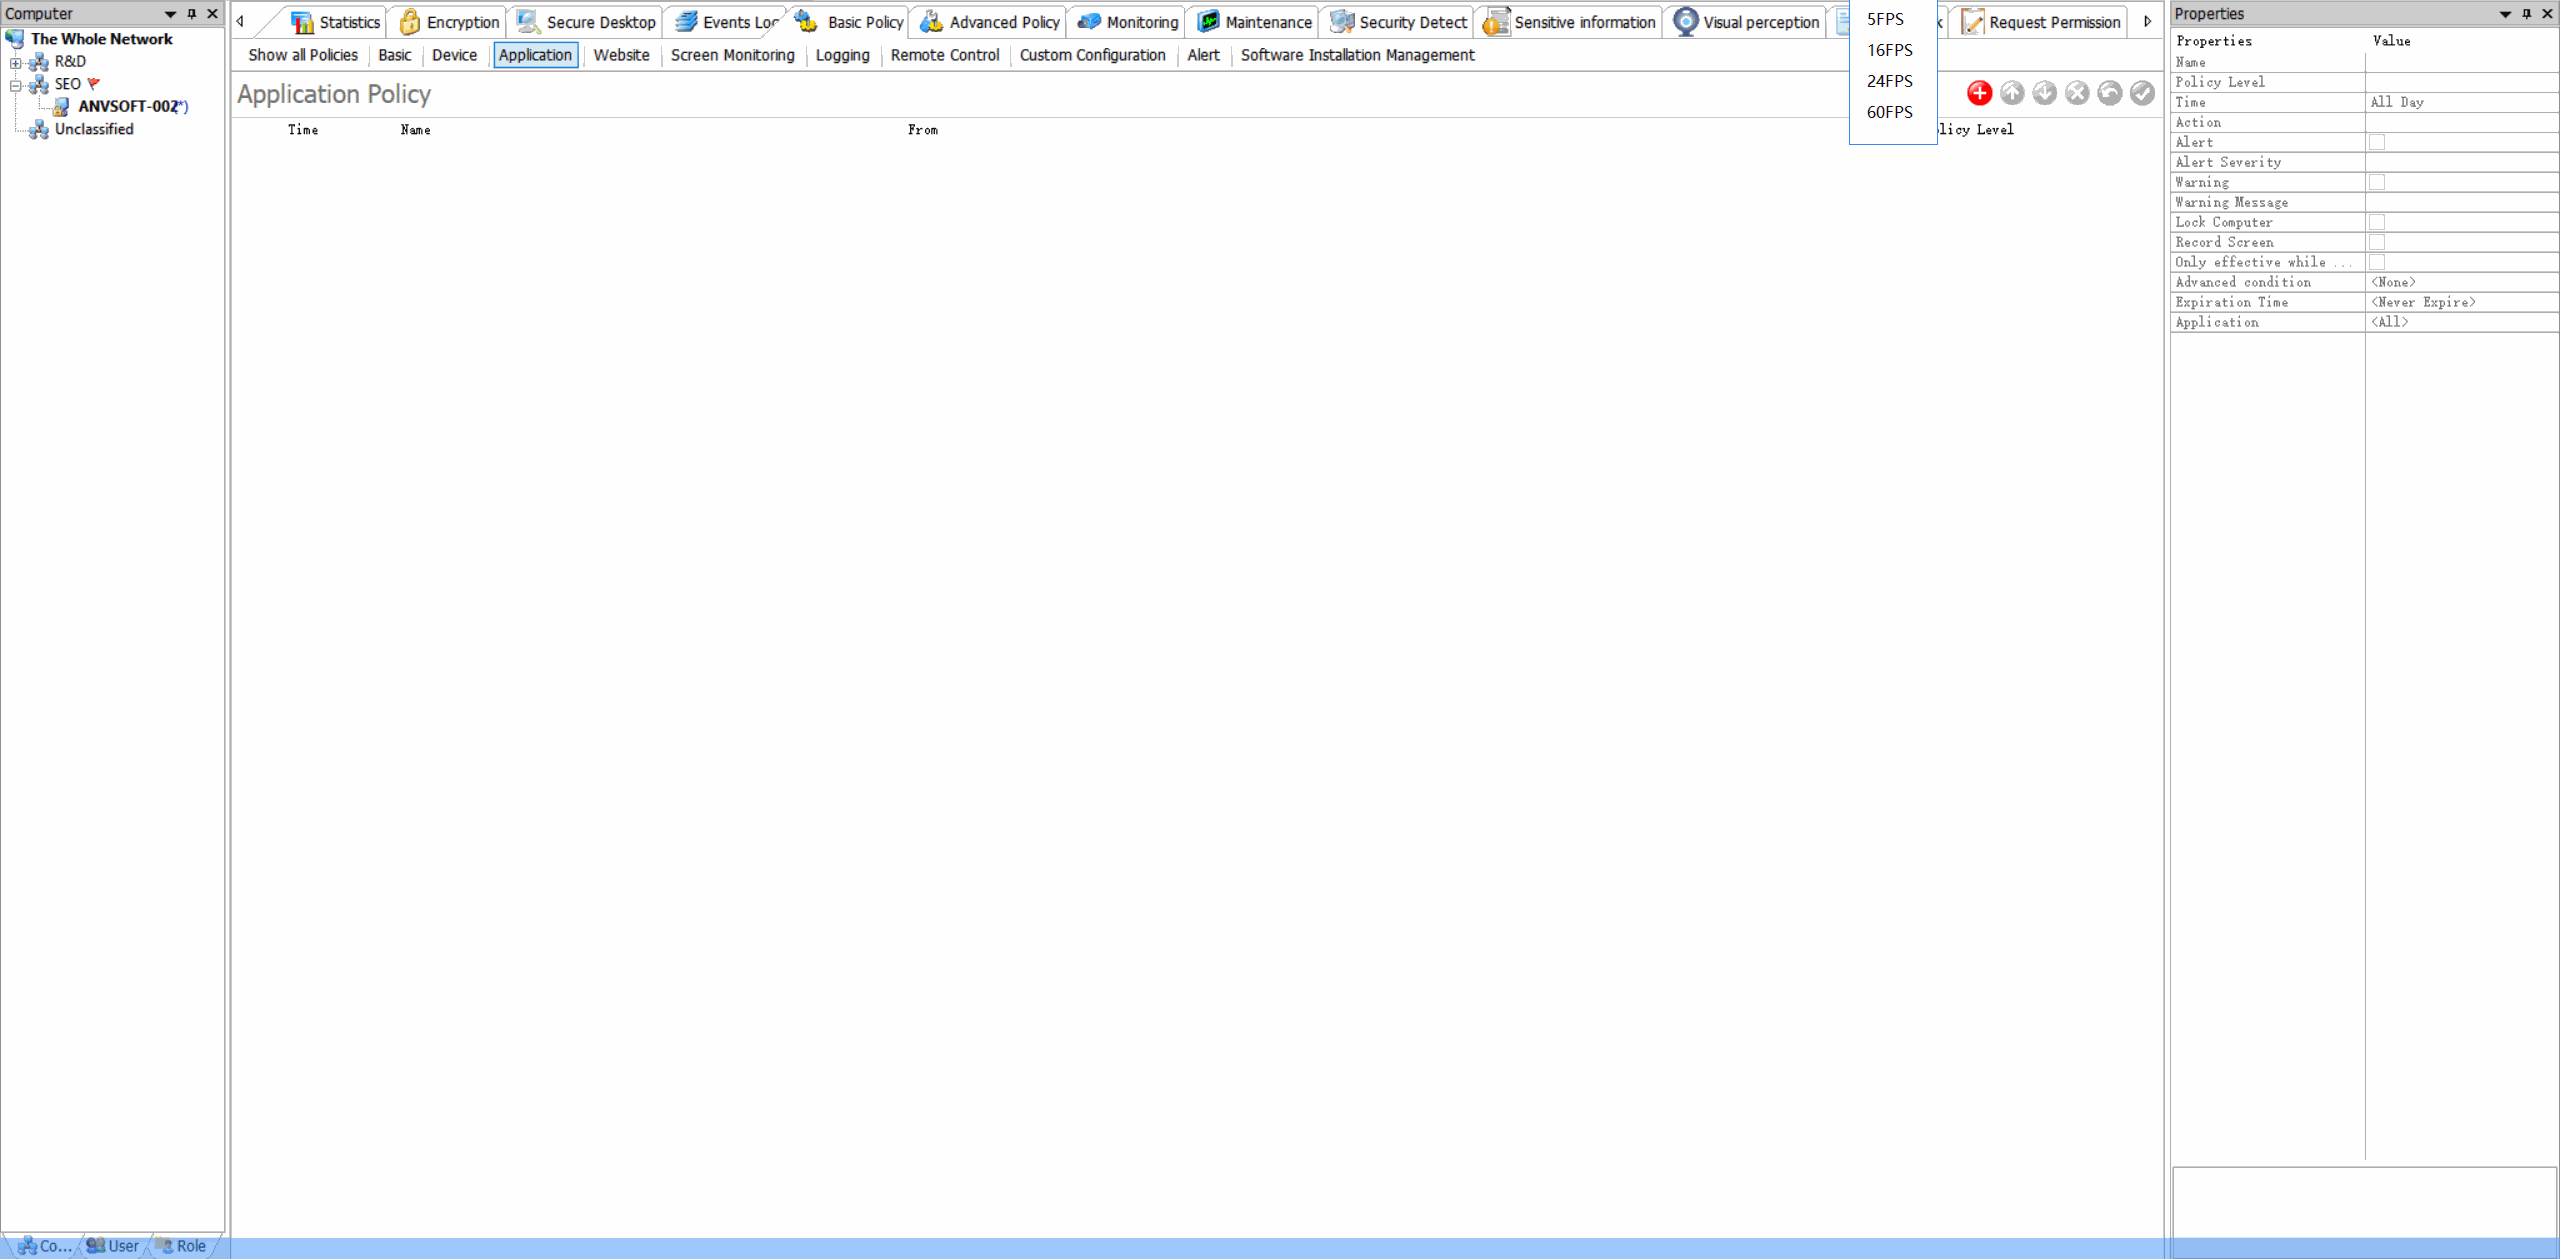Click the delete policy X icon
This screenshot has width=2560, height=1259.
pyautogui.click(x=2077, y=93)
